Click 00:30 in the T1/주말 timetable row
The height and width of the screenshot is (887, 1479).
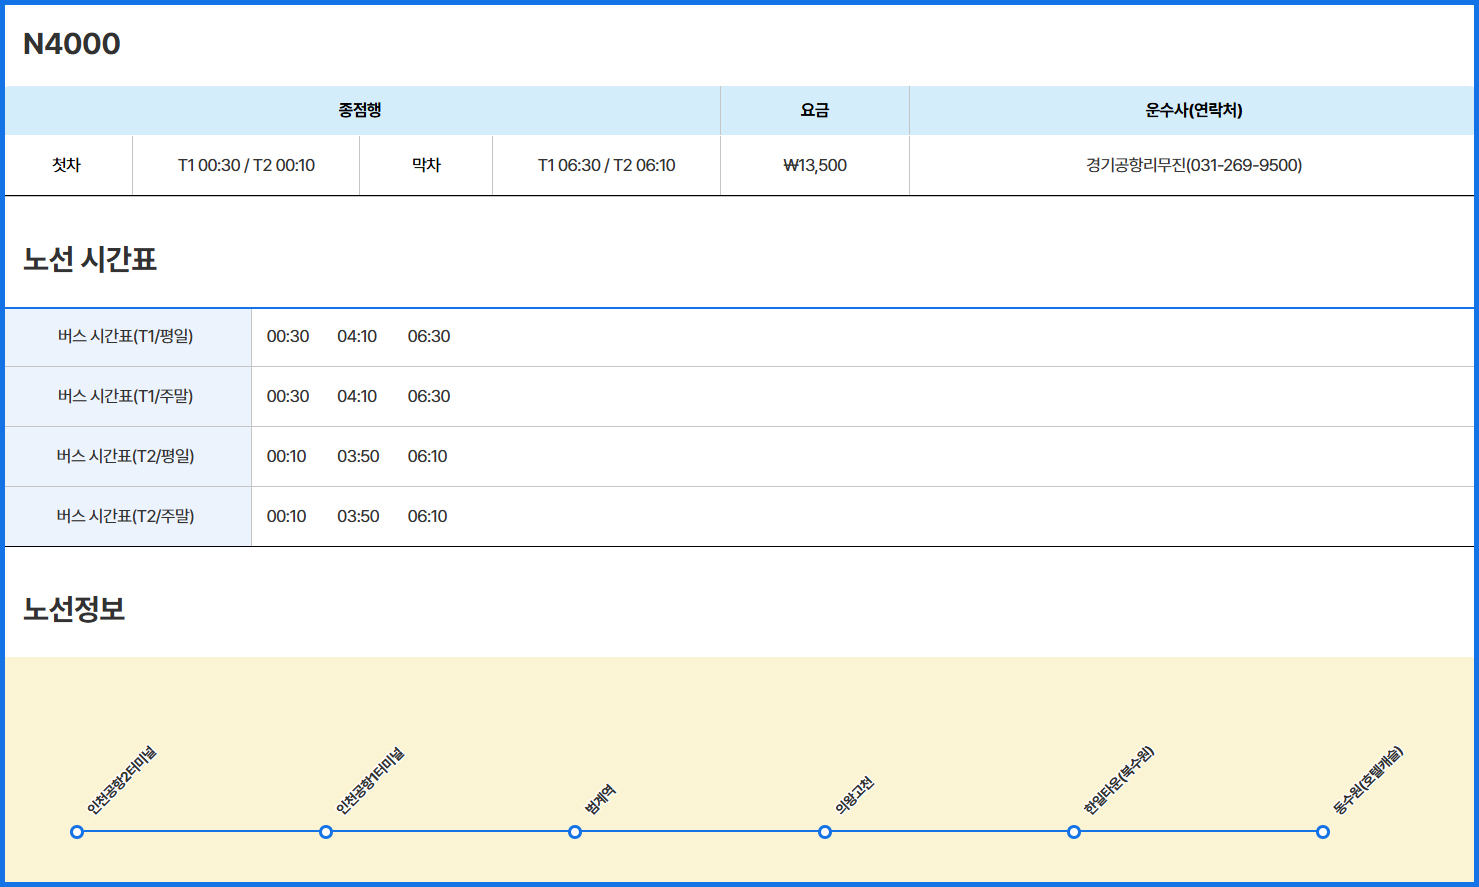(288, 397)
